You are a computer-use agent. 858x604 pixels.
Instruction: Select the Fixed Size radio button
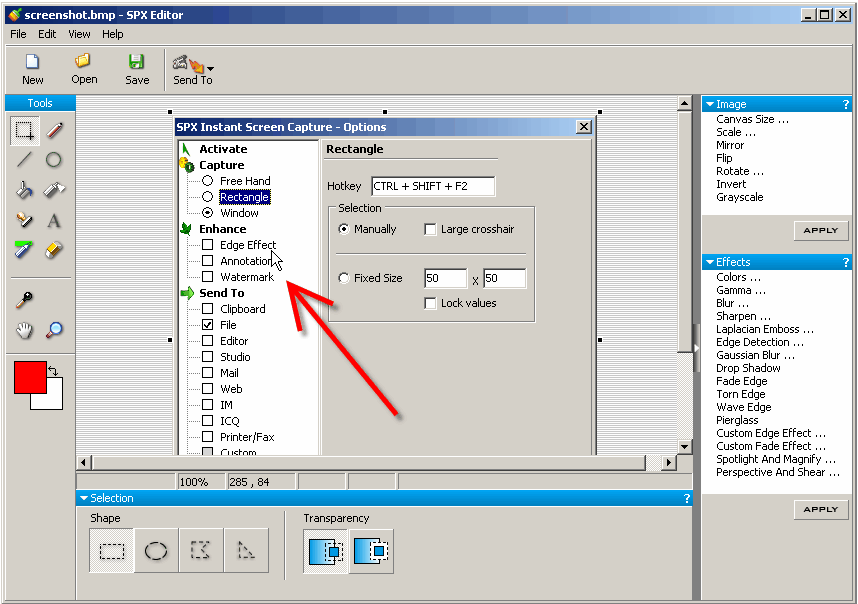point(344,278)
